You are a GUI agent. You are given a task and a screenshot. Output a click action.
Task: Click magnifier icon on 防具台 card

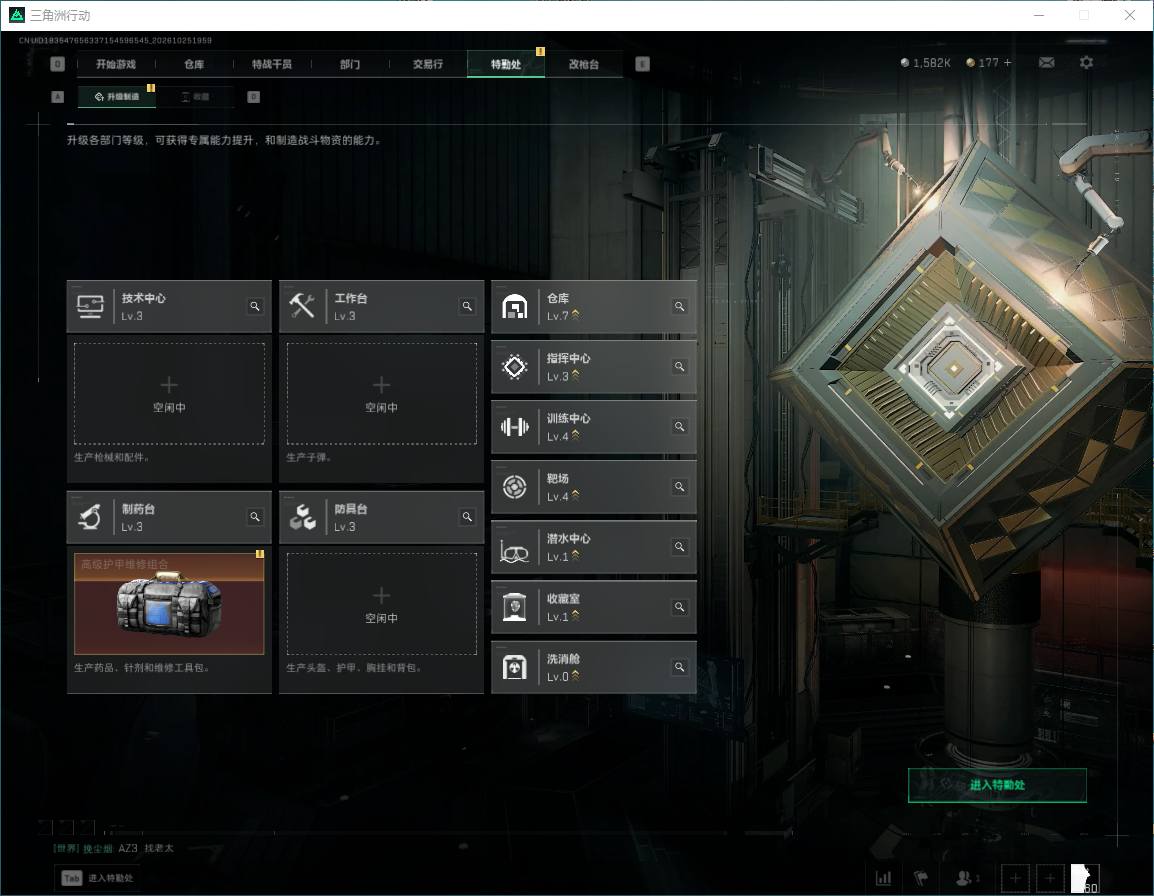click(467, 517)
